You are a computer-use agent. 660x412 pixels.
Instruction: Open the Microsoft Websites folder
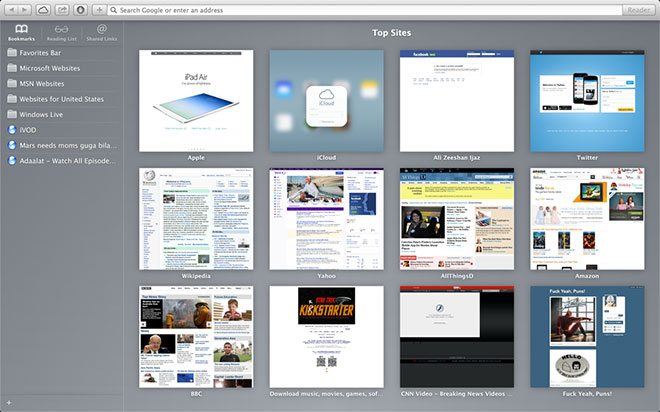point(62,68)
